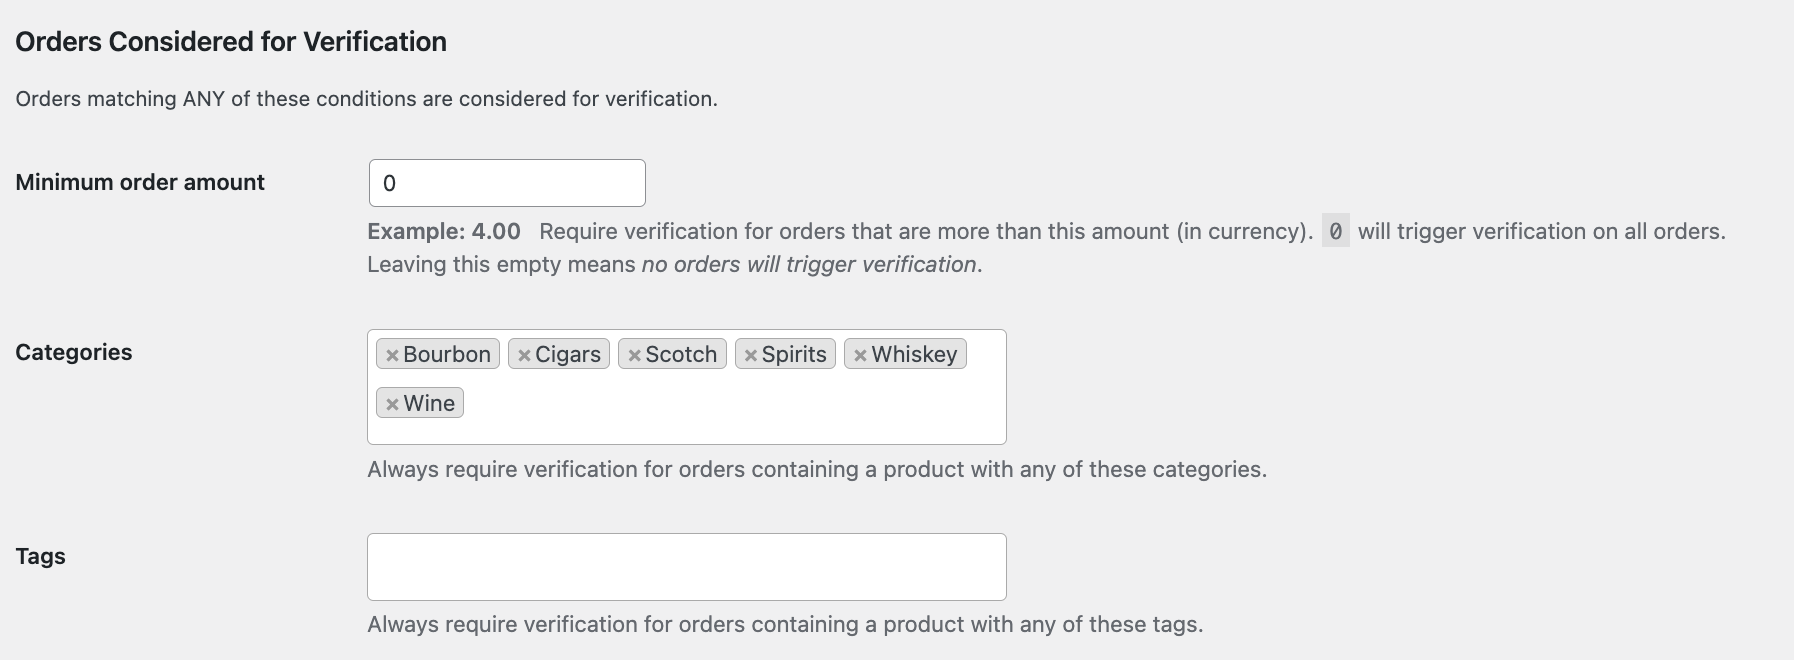The image size is (1794, 660).
Task: Click the "Categories" field label
Action: click(x=74, y=352)
